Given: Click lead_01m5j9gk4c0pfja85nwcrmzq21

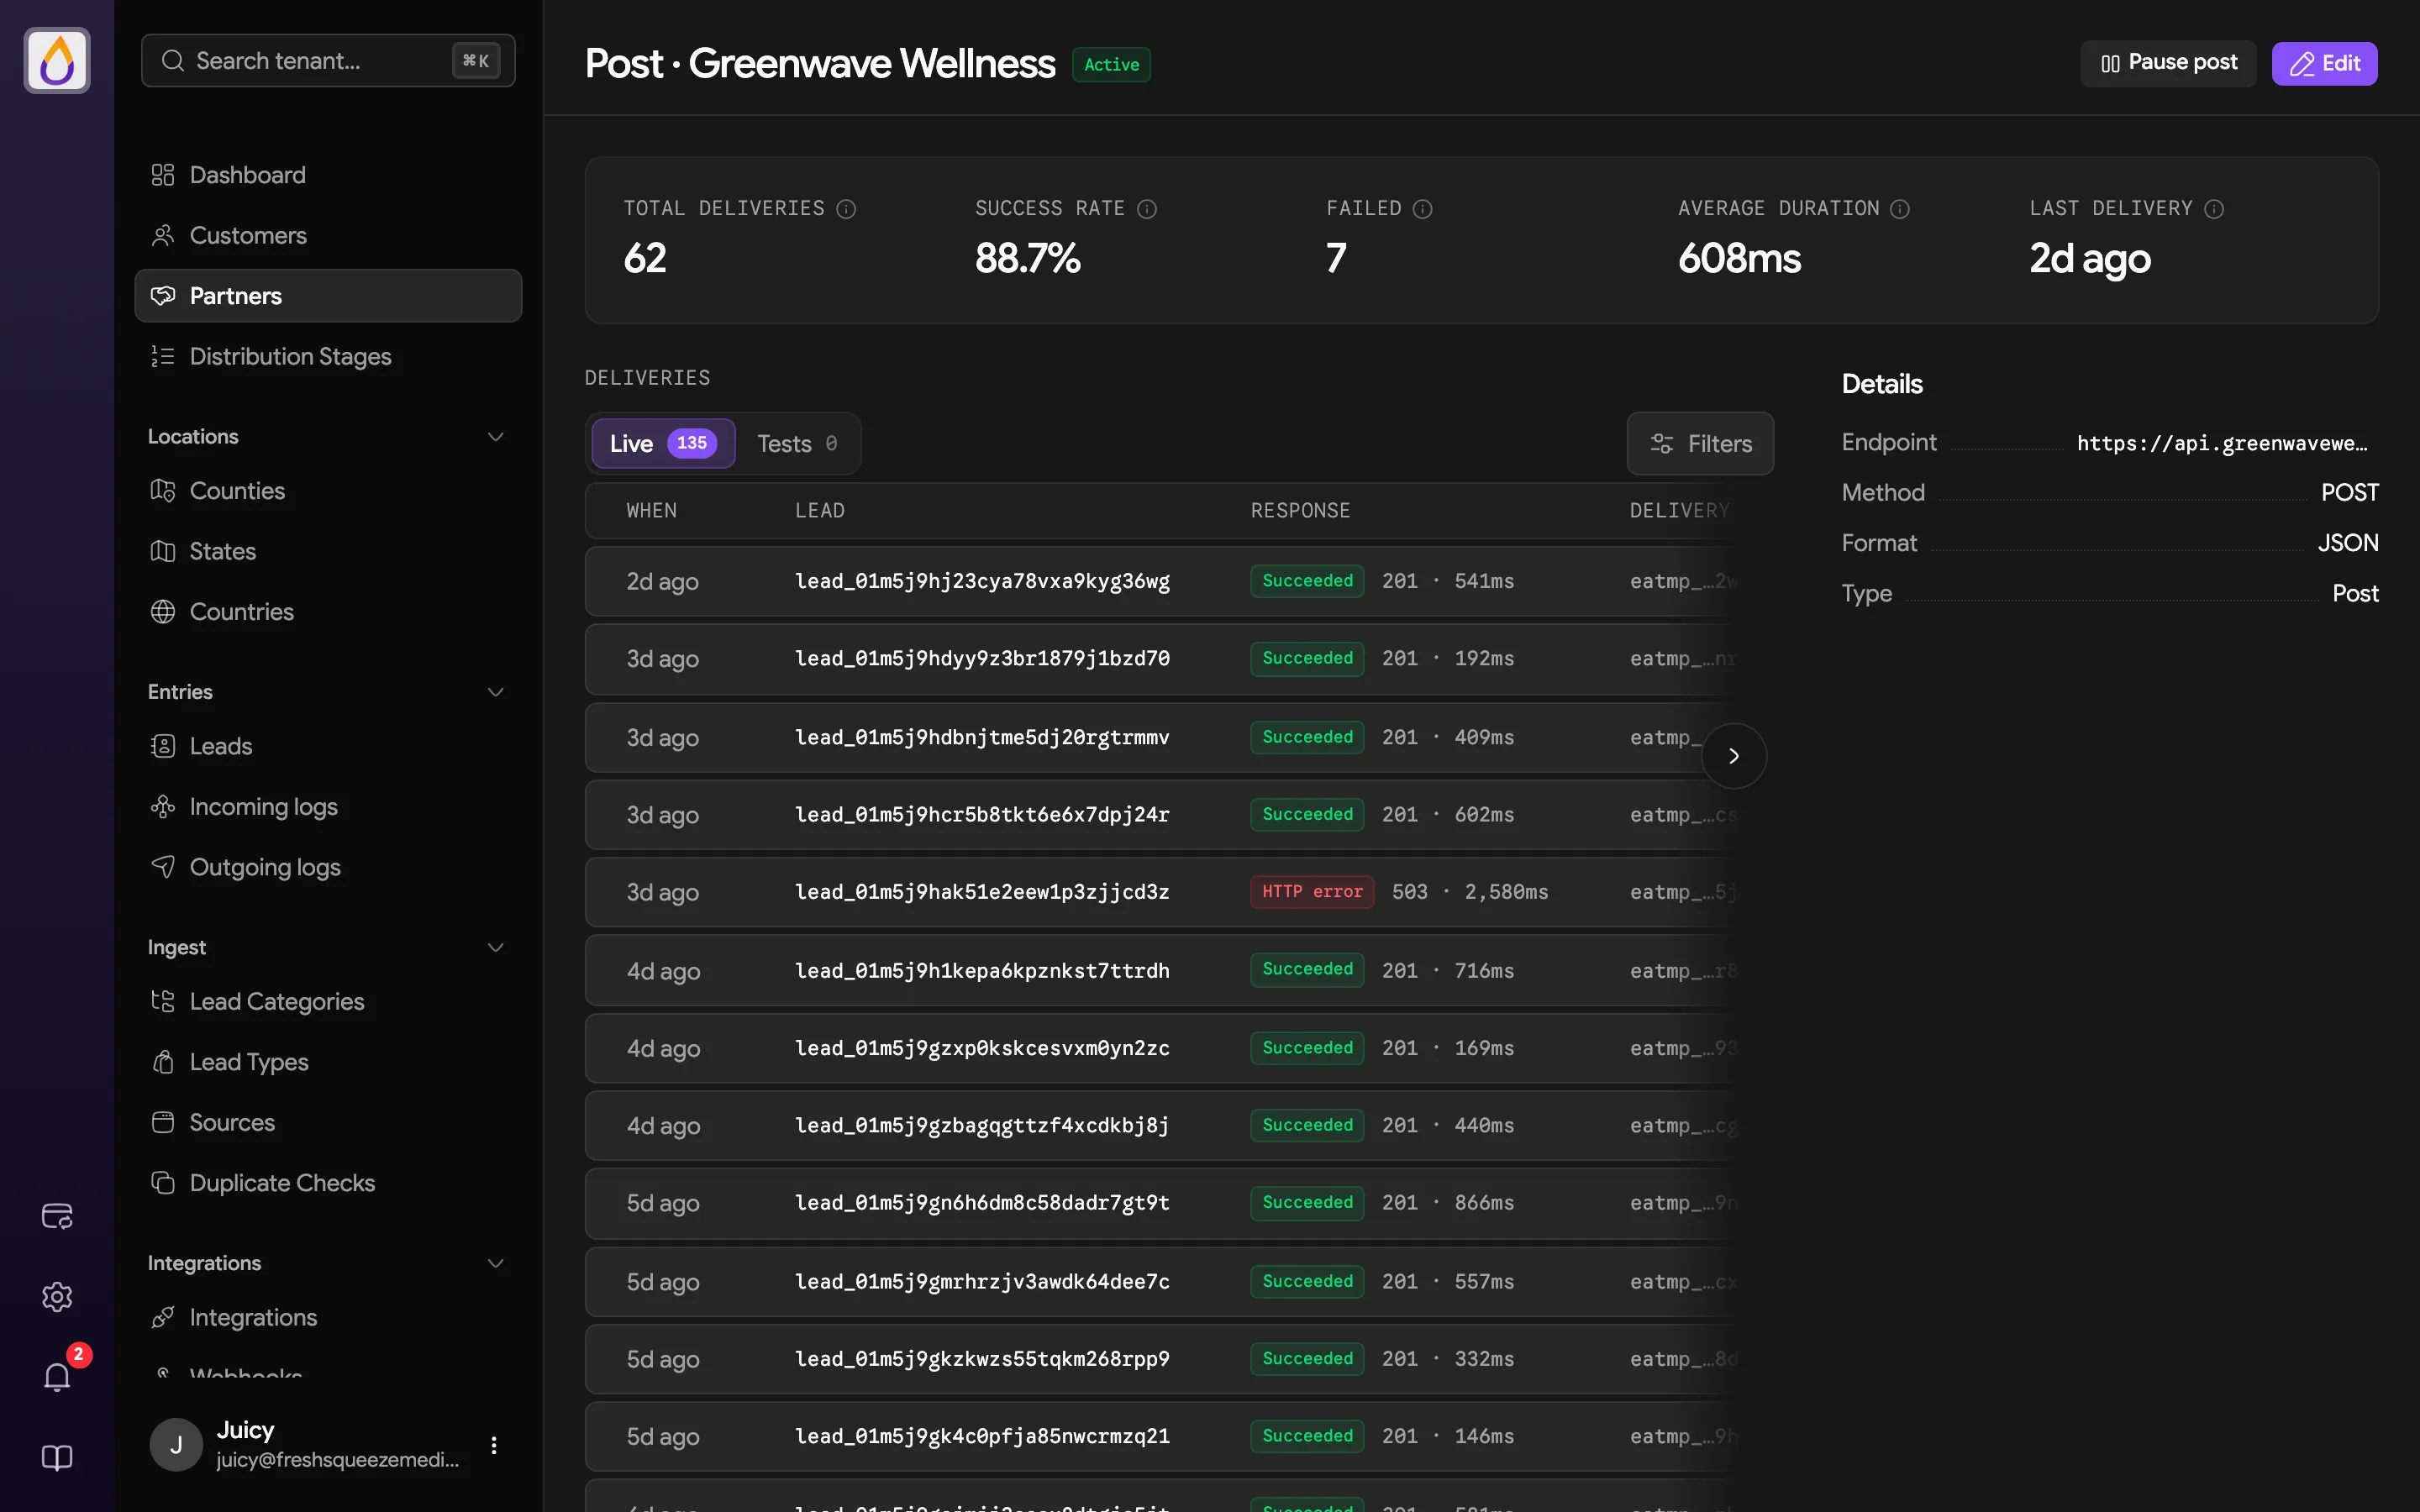Looking at the screenshot, I should (x=982, y=1436).
